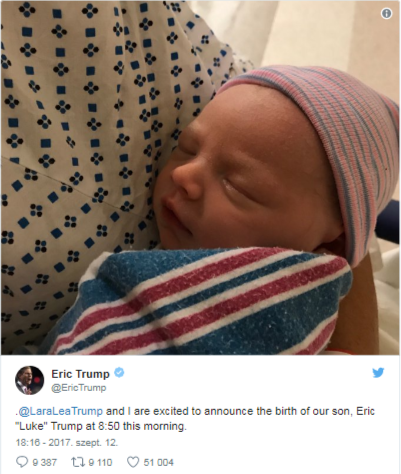Click the info icon on the photo
The image size is (401, 474).
tap(386, 13)
